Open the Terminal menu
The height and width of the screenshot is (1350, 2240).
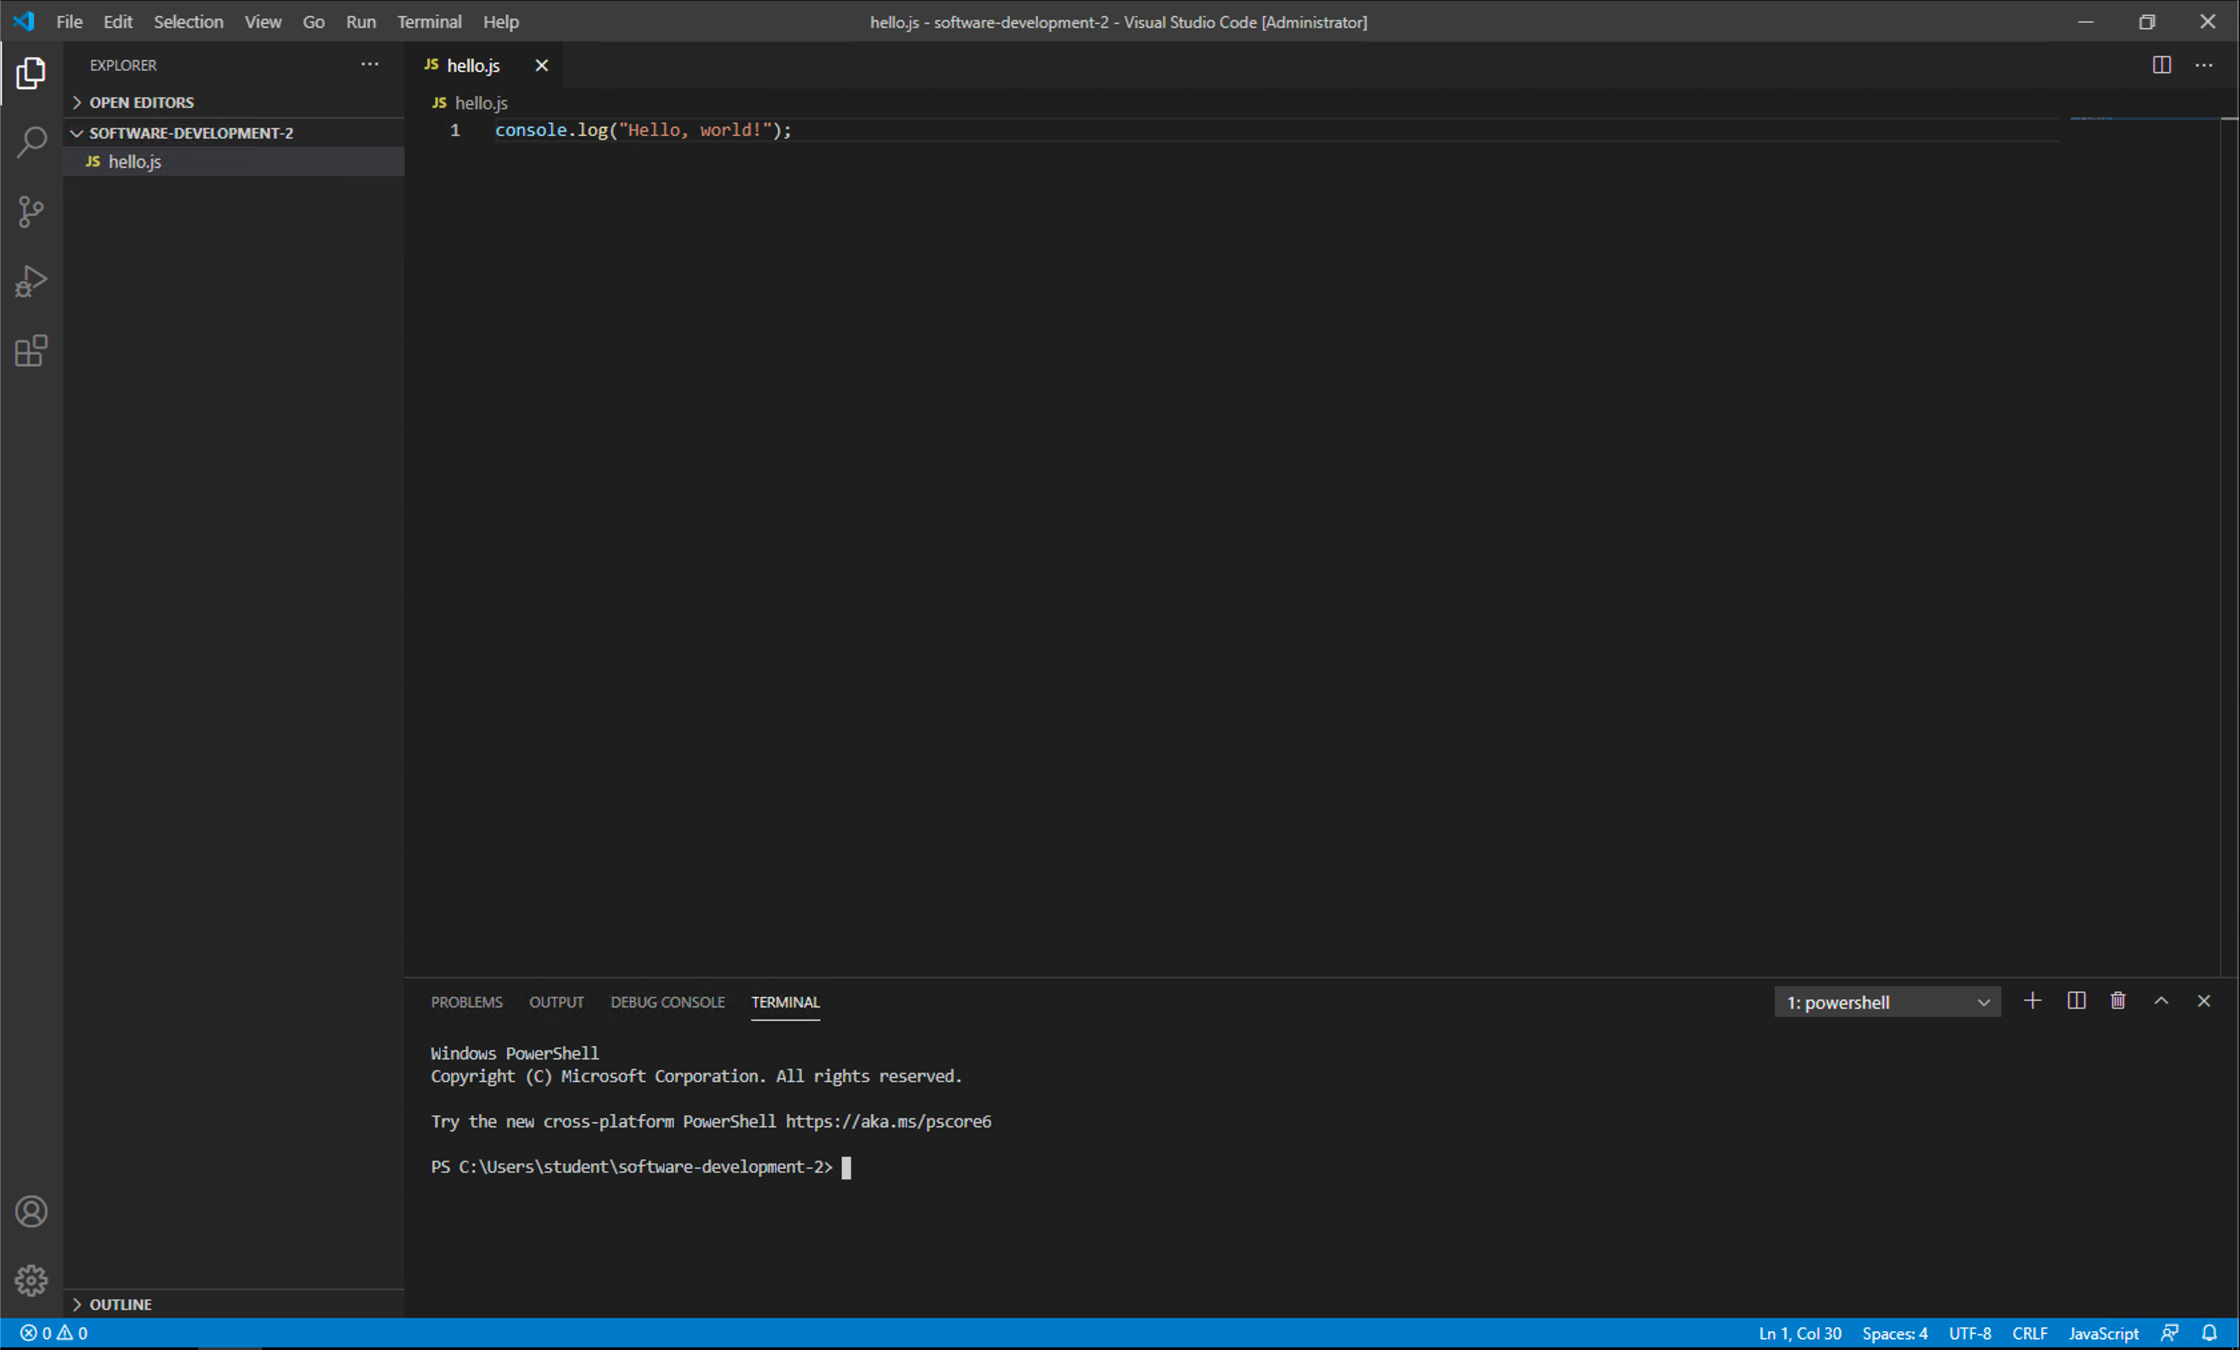(x=429, y=21)
